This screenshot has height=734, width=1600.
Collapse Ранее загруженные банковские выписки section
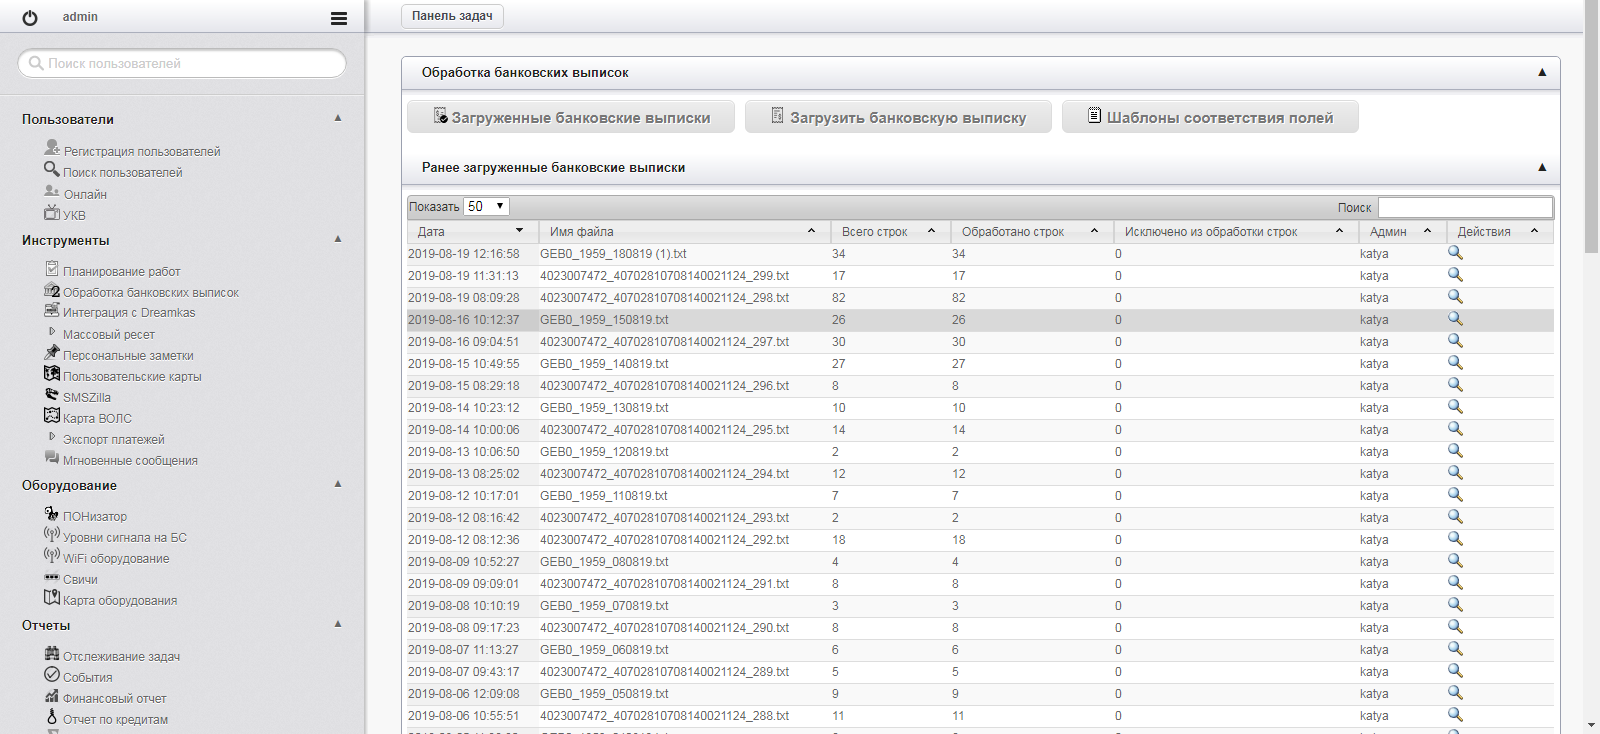click(1541, 167)
